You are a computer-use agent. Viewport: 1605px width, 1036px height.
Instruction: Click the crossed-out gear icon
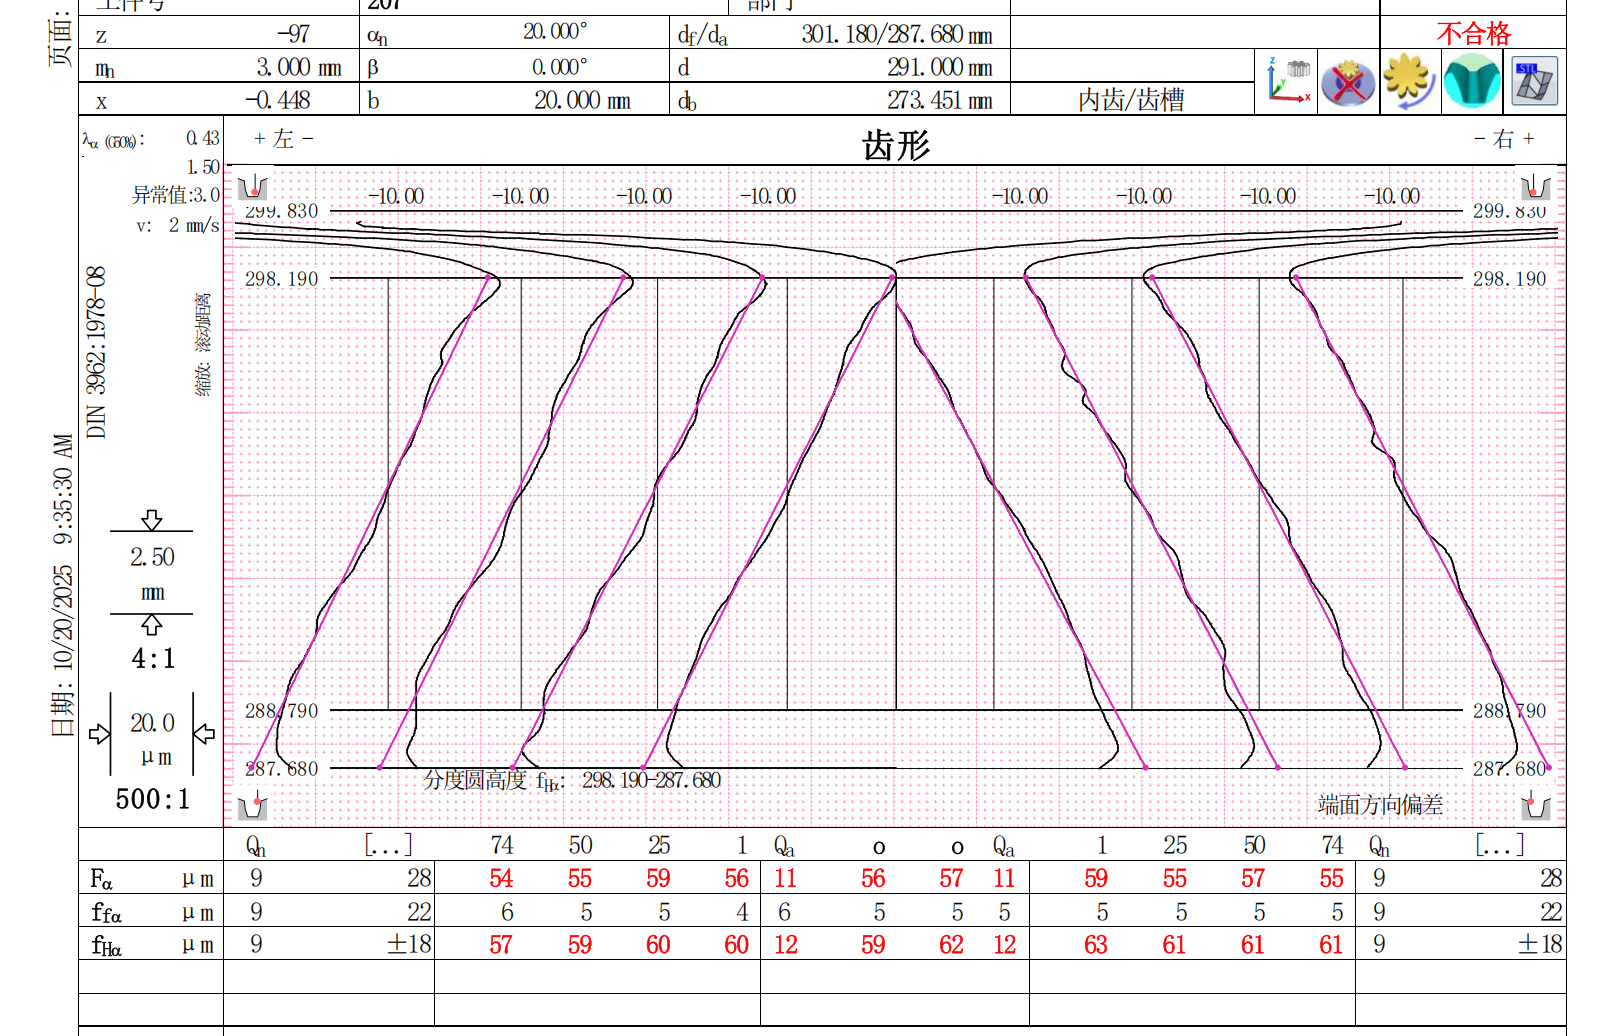pyautogui.click(x=1347, y=81)
